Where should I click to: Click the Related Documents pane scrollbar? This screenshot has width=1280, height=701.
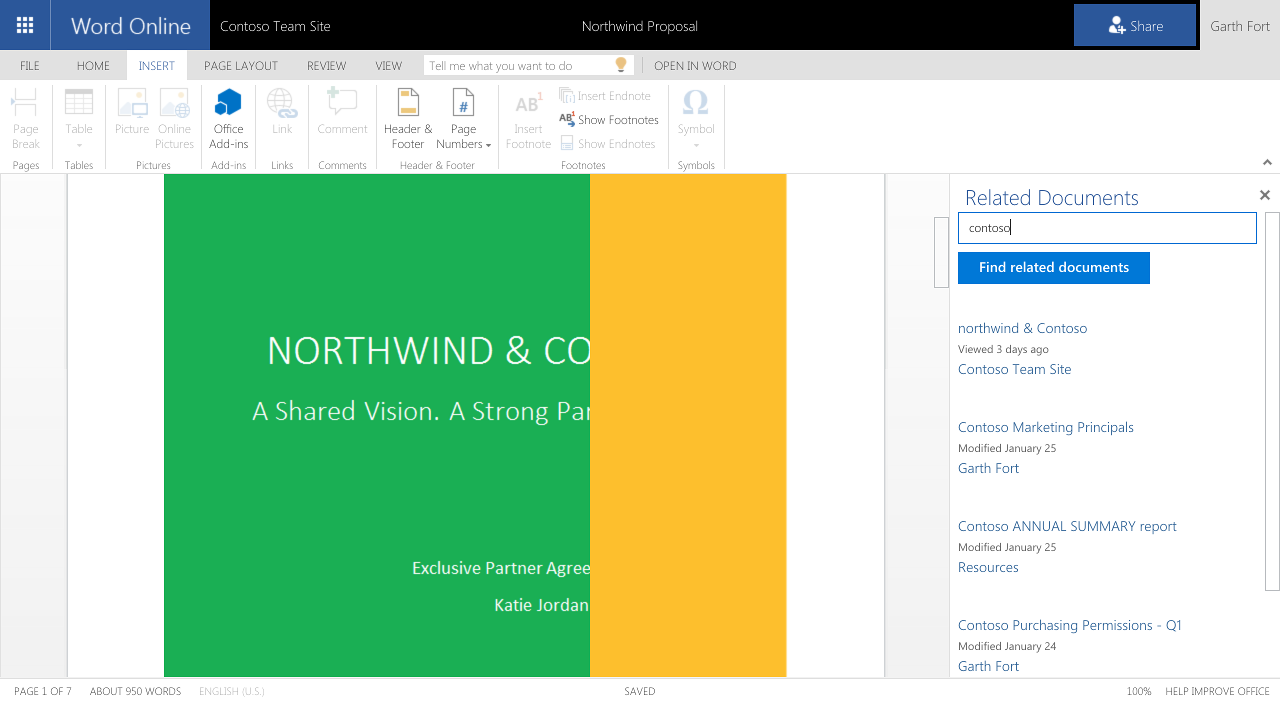point(1272,401)
